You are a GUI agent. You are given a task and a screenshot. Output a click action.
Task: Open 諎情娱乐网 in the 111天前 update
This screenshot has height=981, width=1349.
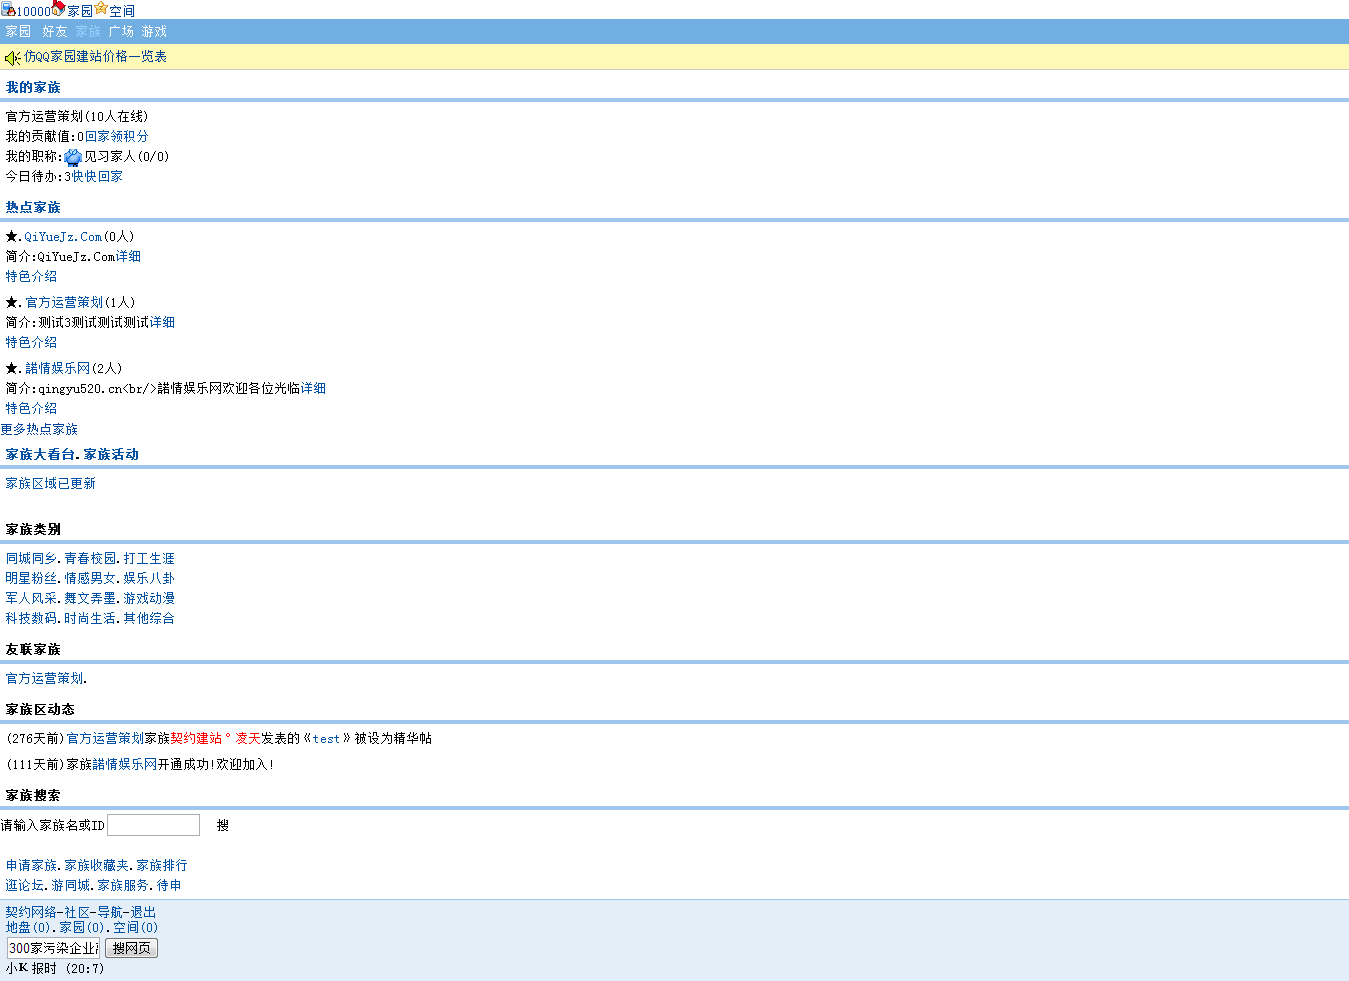pos(125,765)
